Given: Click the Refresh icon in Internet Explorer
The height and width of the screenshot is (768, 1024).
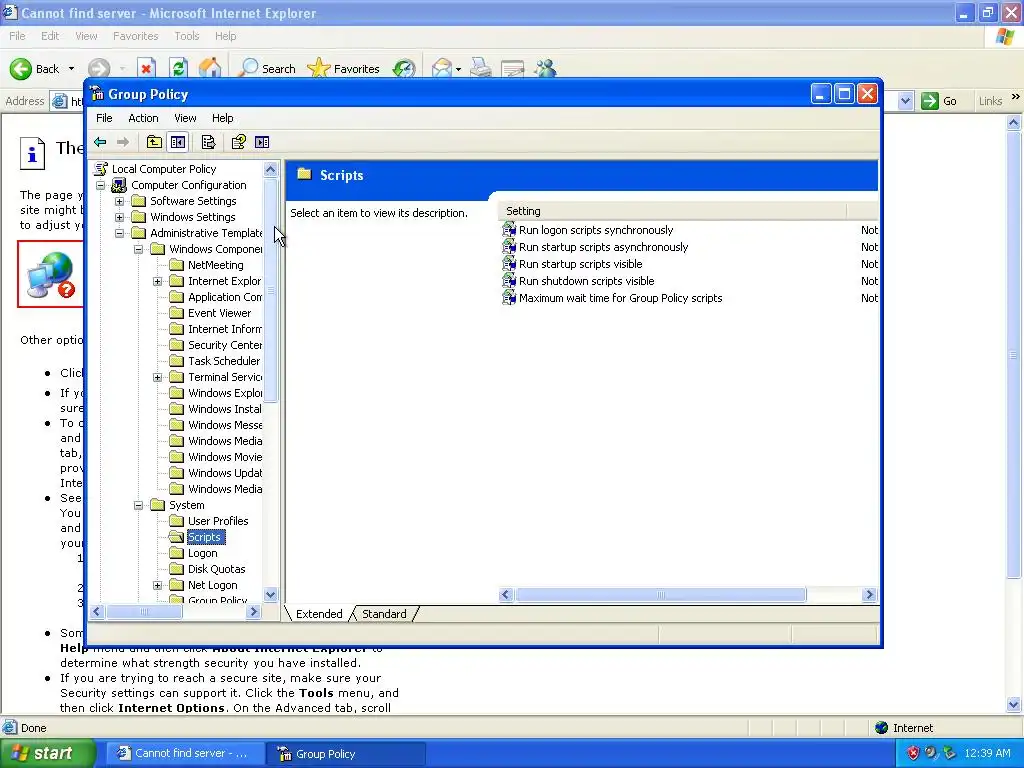Looking at the screenshot, I should click(x=178, y=69).
